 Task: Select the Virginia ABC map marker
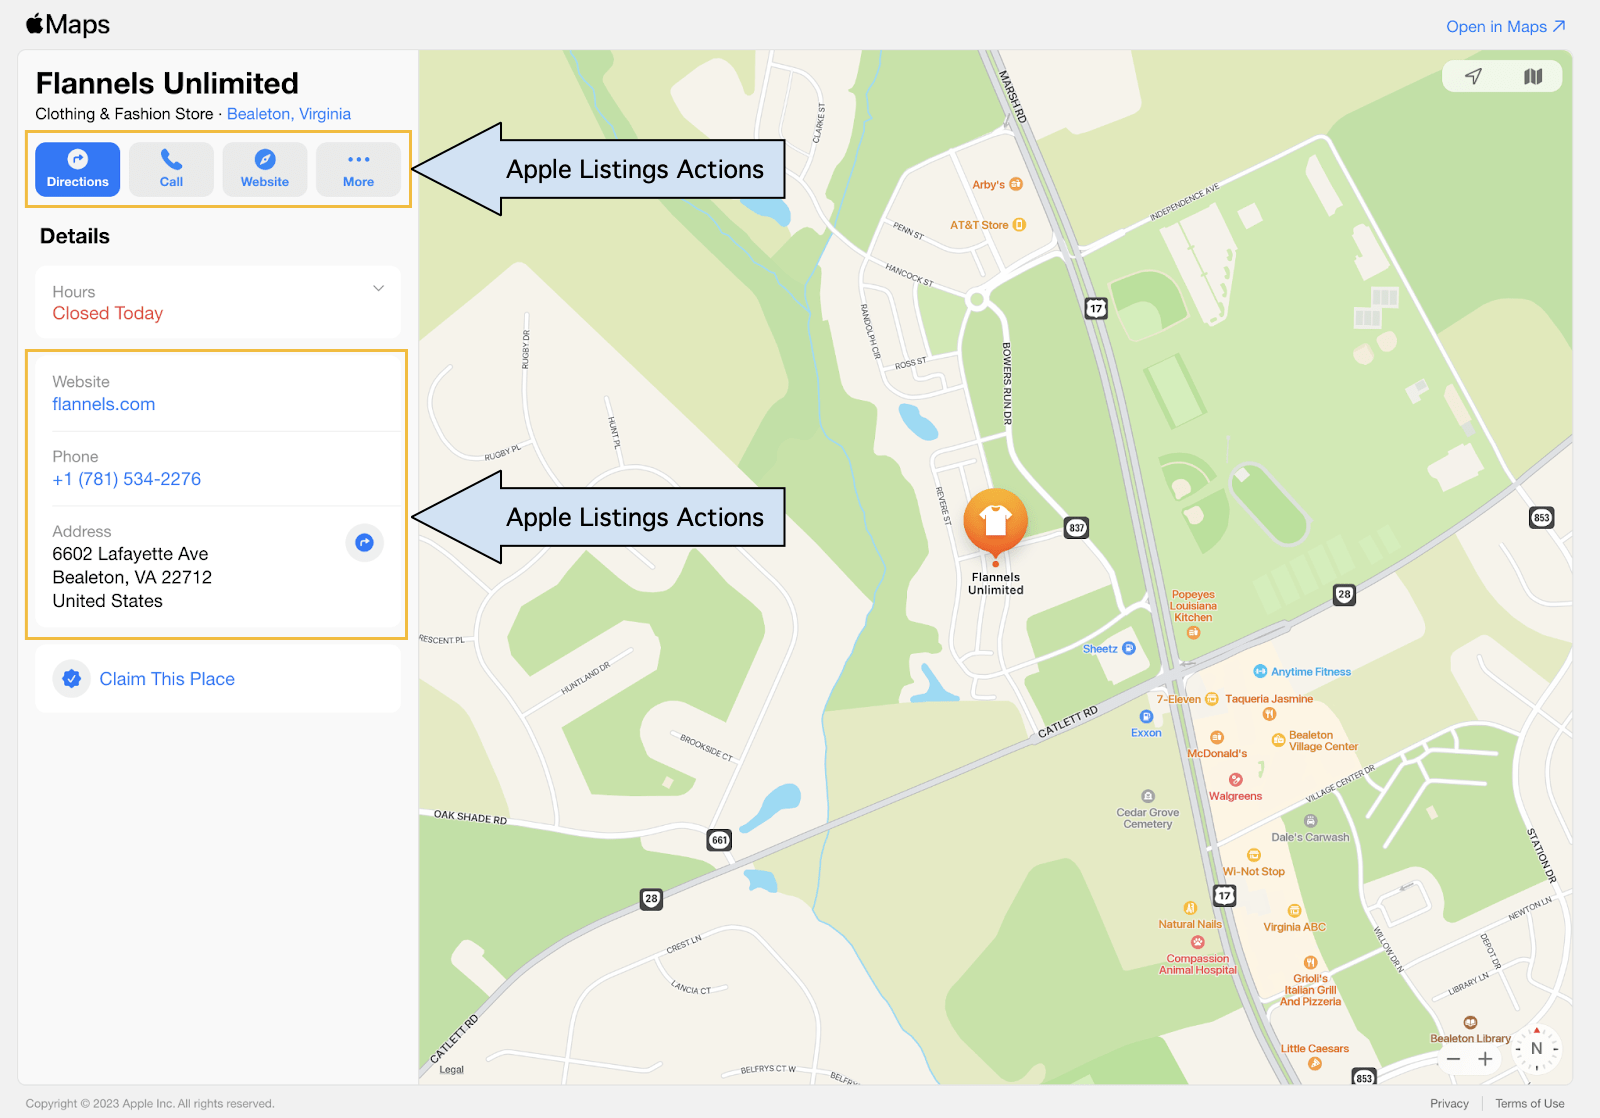click(x=1295, y=911)
